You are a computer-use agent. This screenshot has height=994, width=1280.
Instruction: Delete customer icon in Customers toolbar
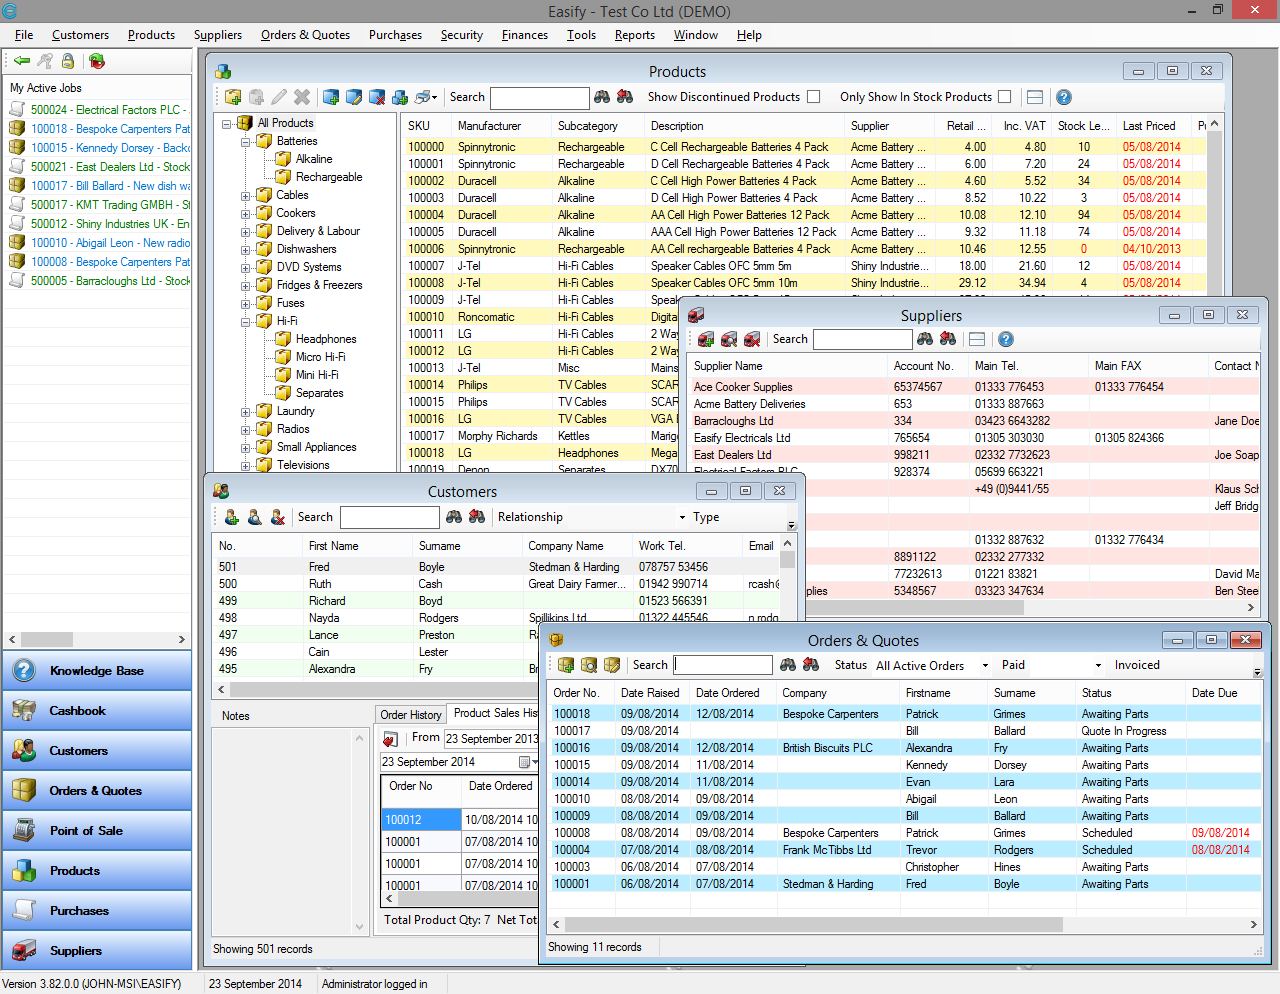277,517
